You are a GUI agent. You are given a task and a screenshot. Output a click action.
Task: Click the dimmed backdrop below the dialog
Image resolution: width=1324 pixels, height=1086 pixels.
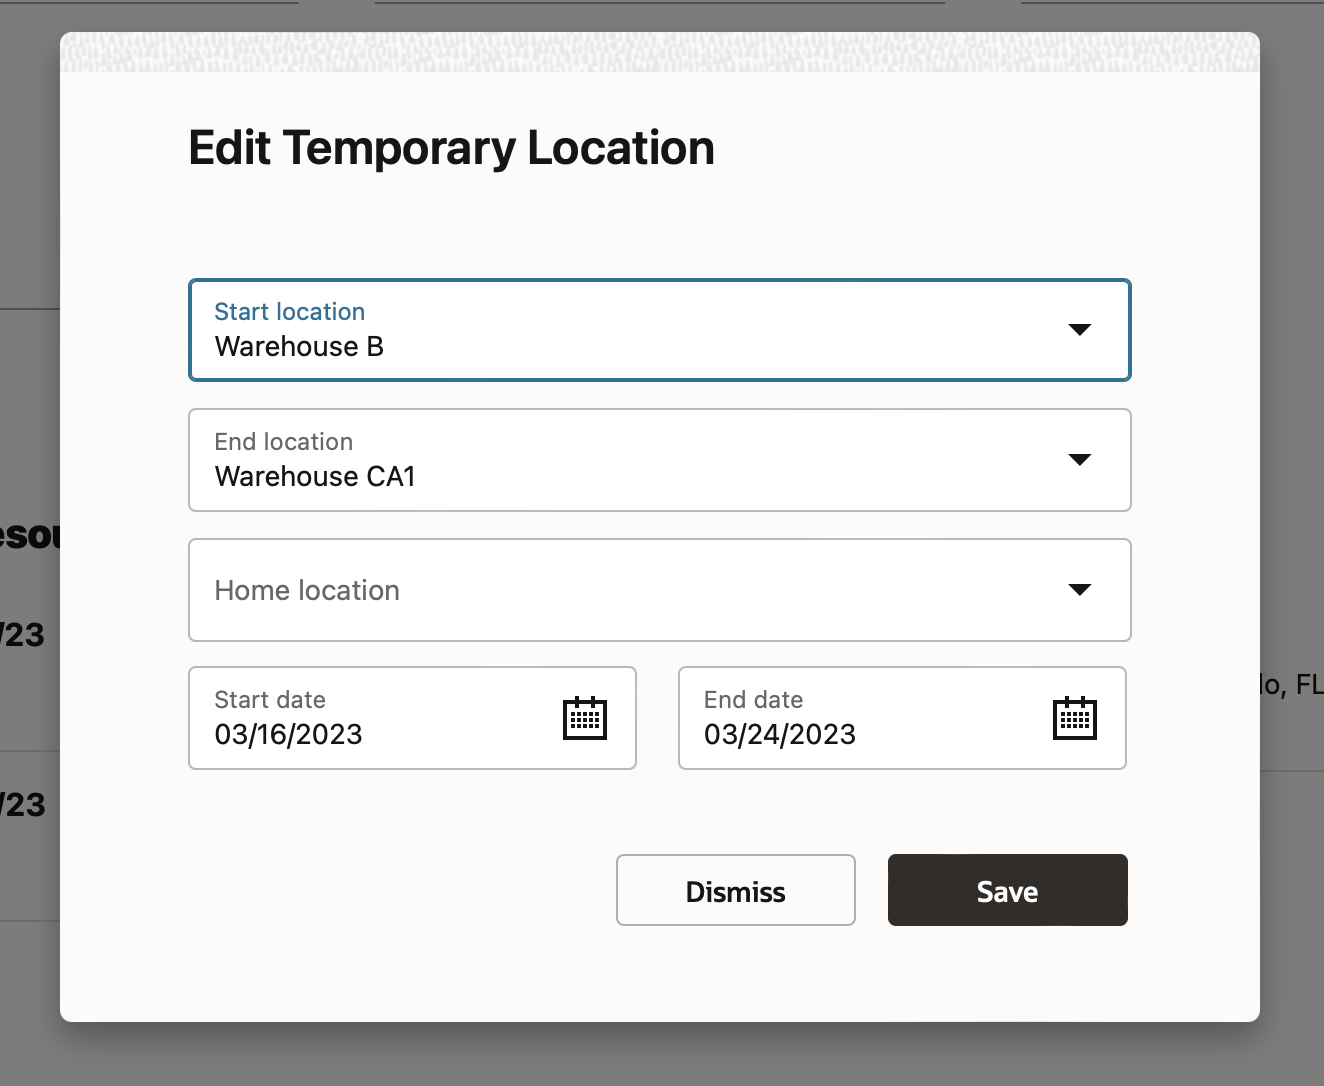click(660, 1055)
